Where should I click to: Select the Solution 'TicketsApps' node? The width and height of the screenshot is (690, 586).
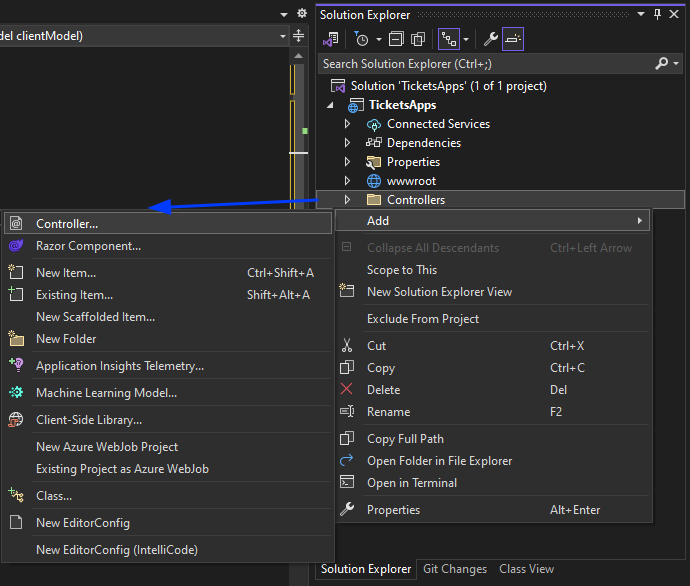448,86
